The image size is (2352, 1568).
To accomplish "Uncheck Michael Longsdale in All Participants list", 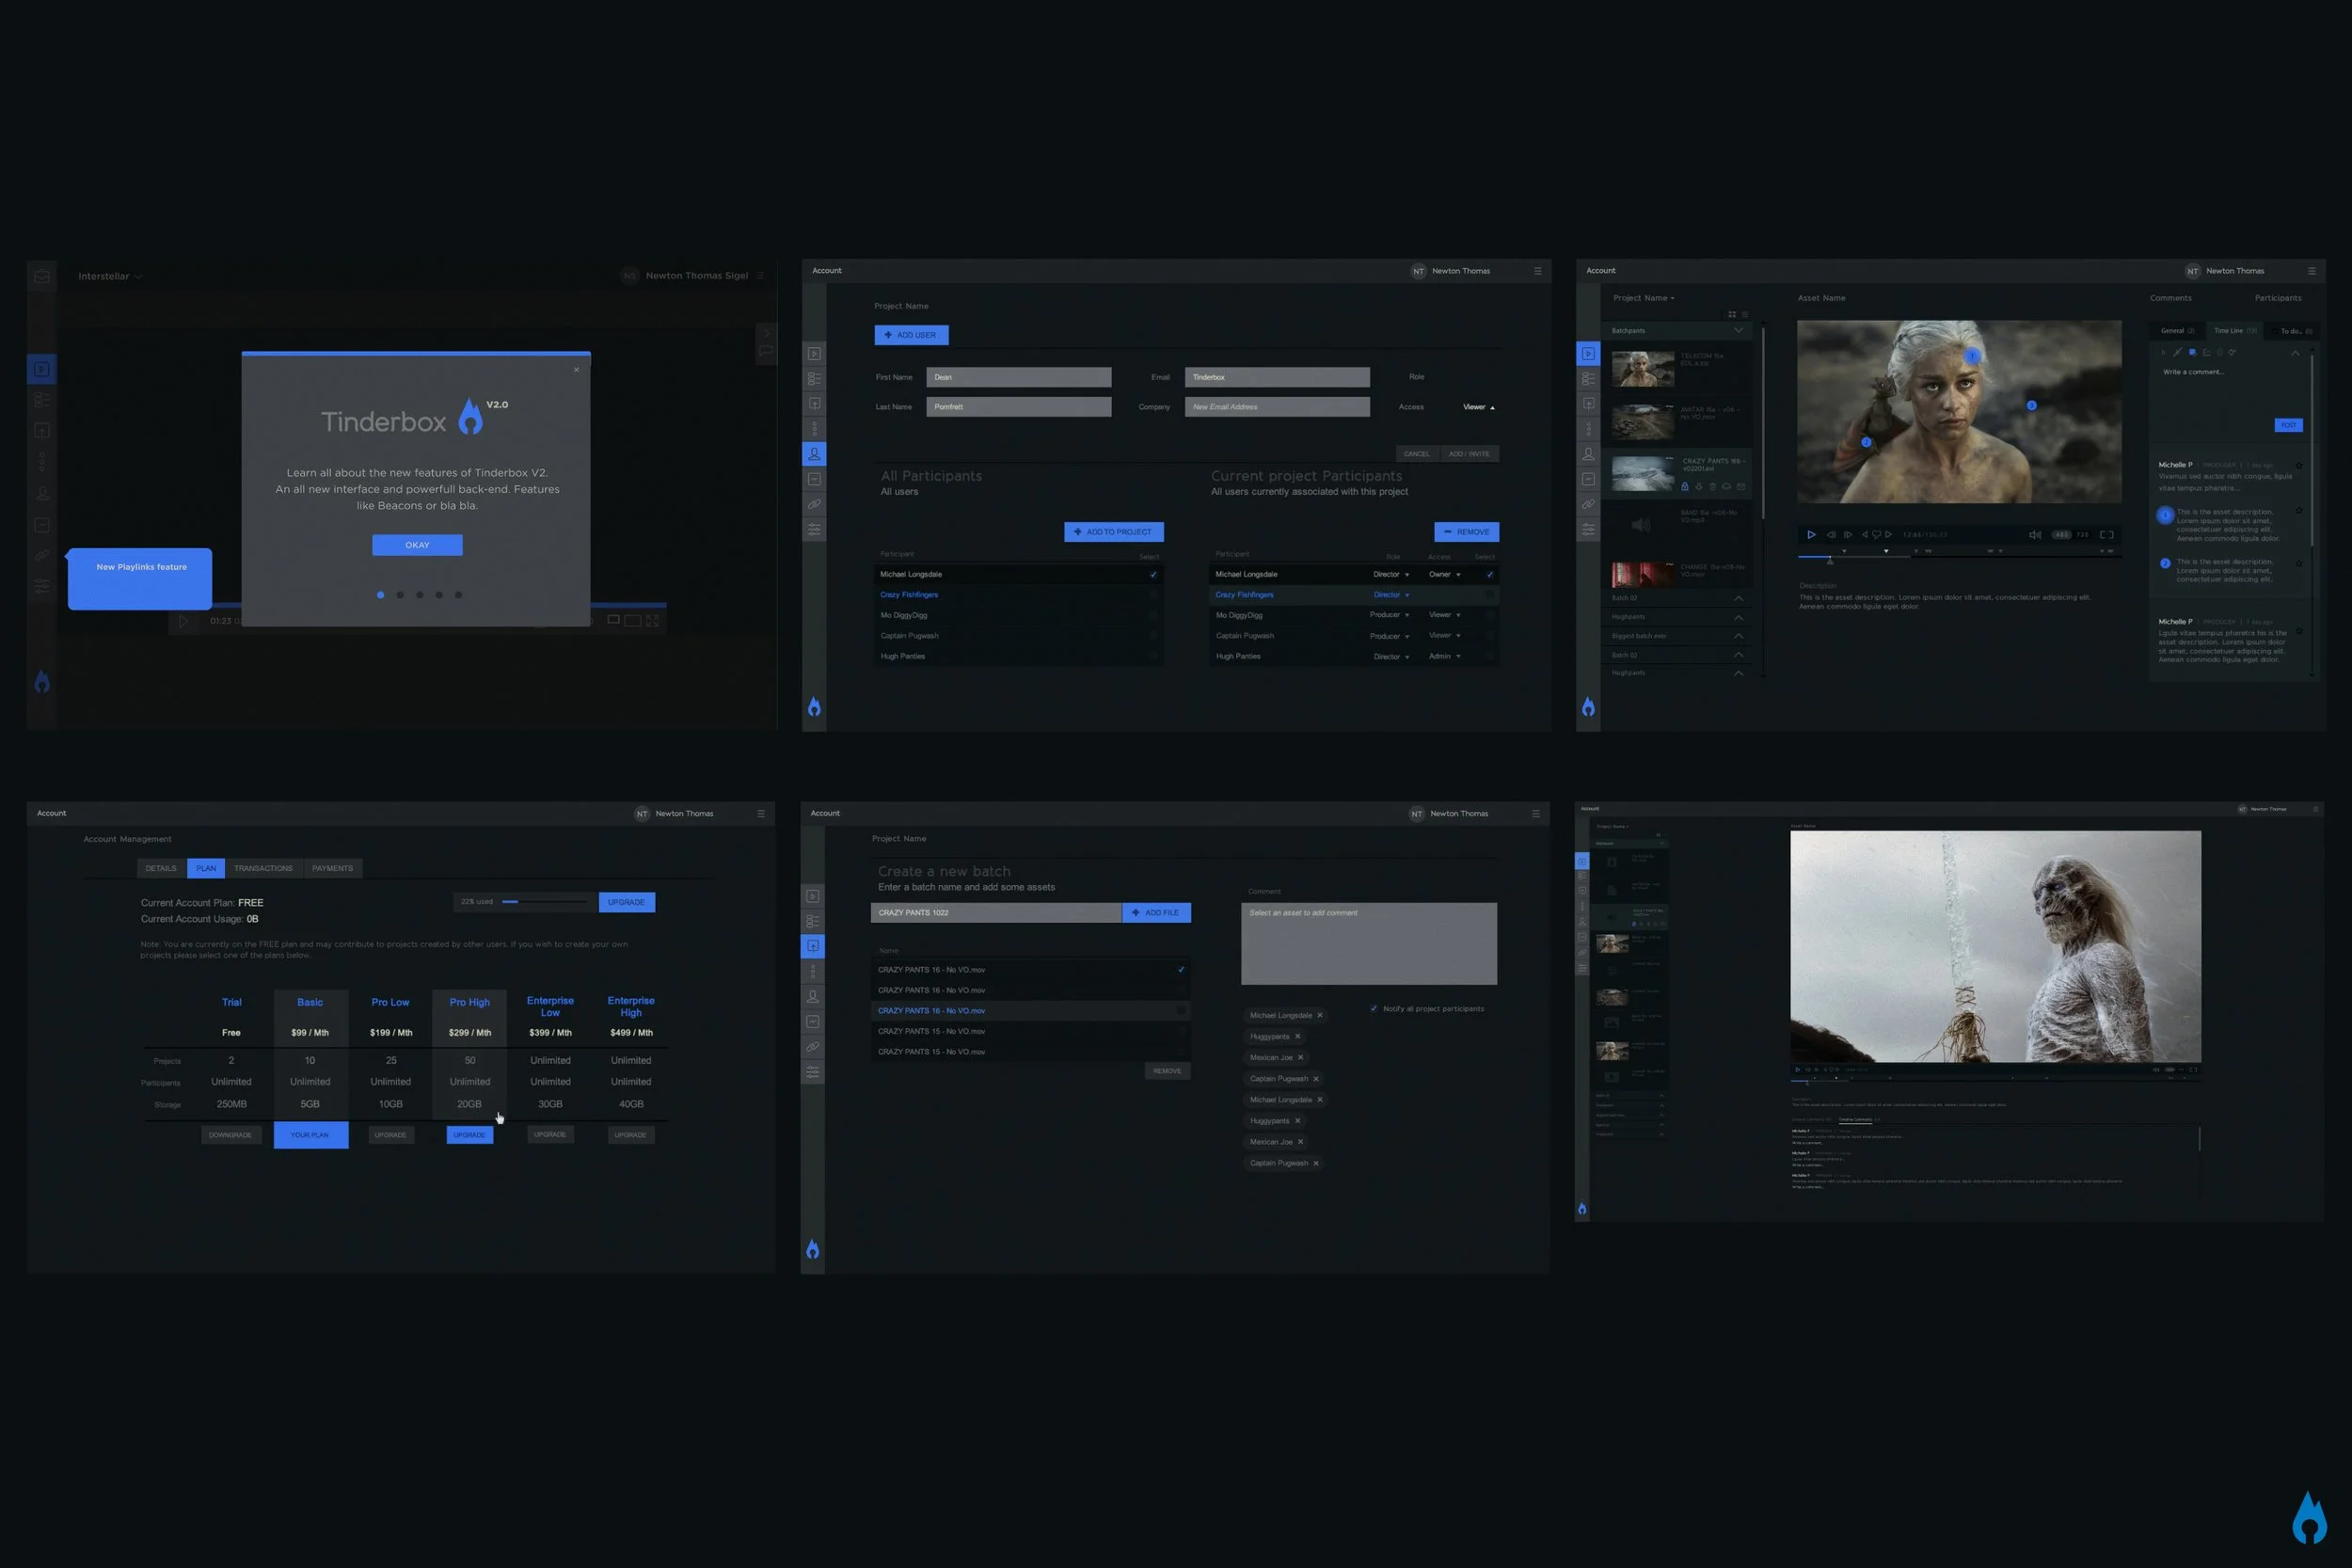I will (x=1153, y=575).
